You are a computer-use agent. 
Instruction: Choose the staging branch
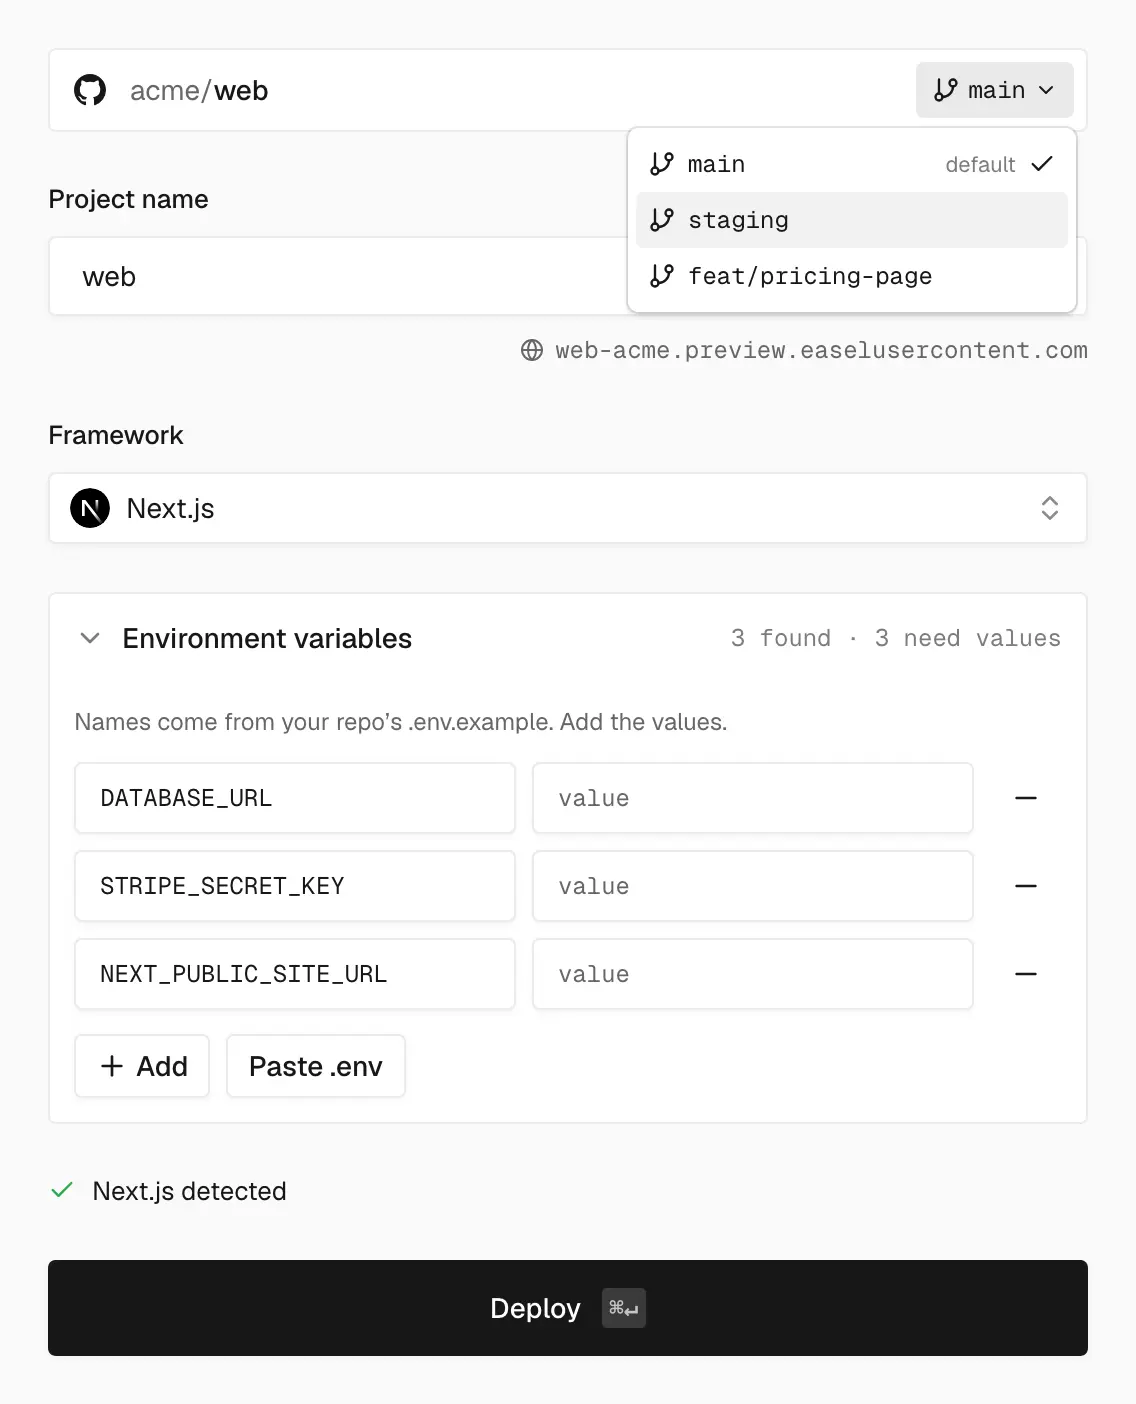coord(852,220)
